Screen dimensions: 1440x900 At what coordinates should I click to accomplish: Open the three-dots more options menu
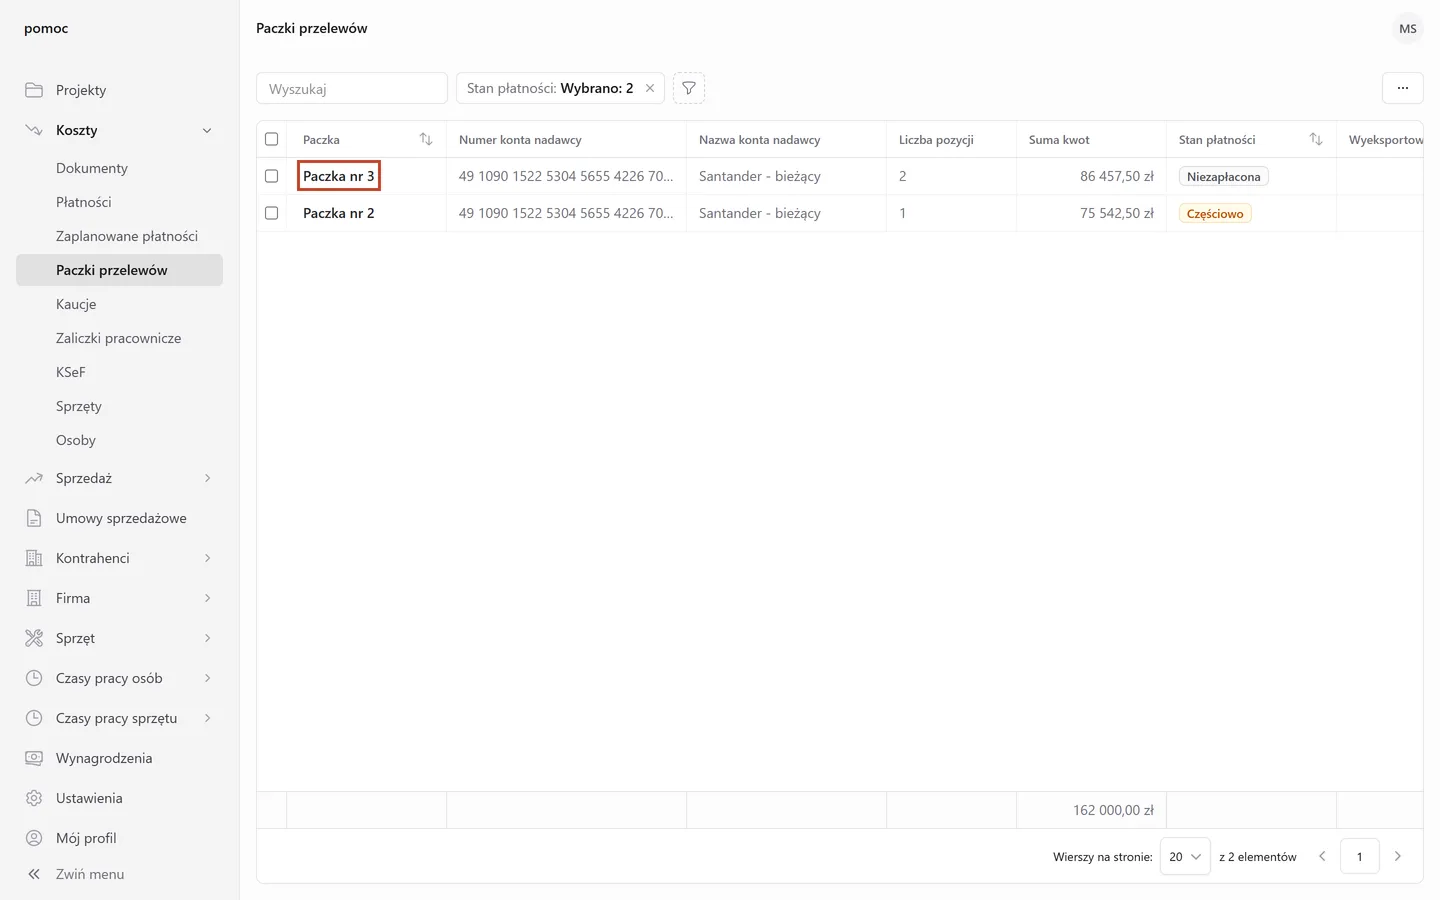click(1403, 88)
